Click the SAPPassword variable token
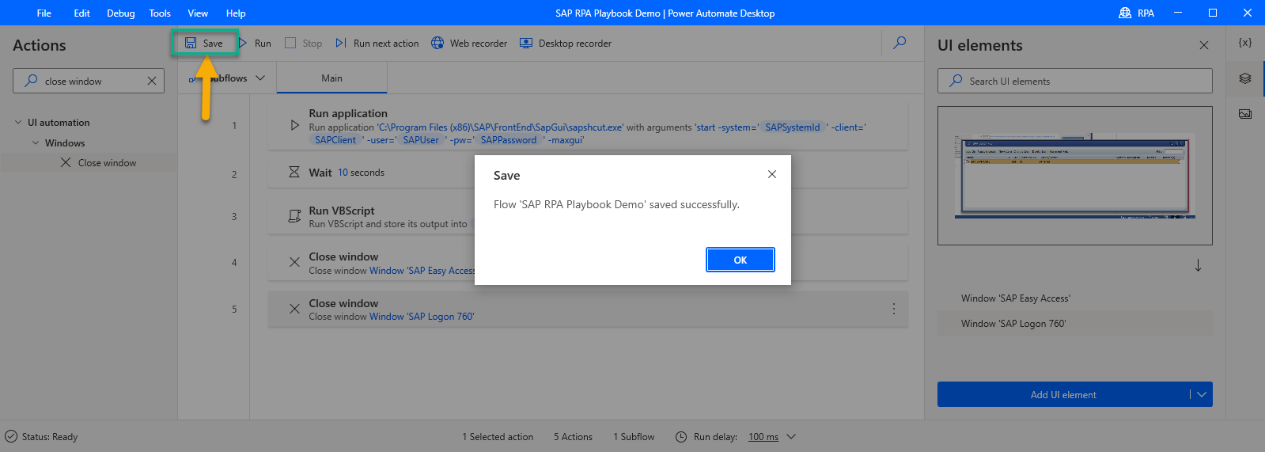Viewport: 1265px width, 452px height. point(508,141)
